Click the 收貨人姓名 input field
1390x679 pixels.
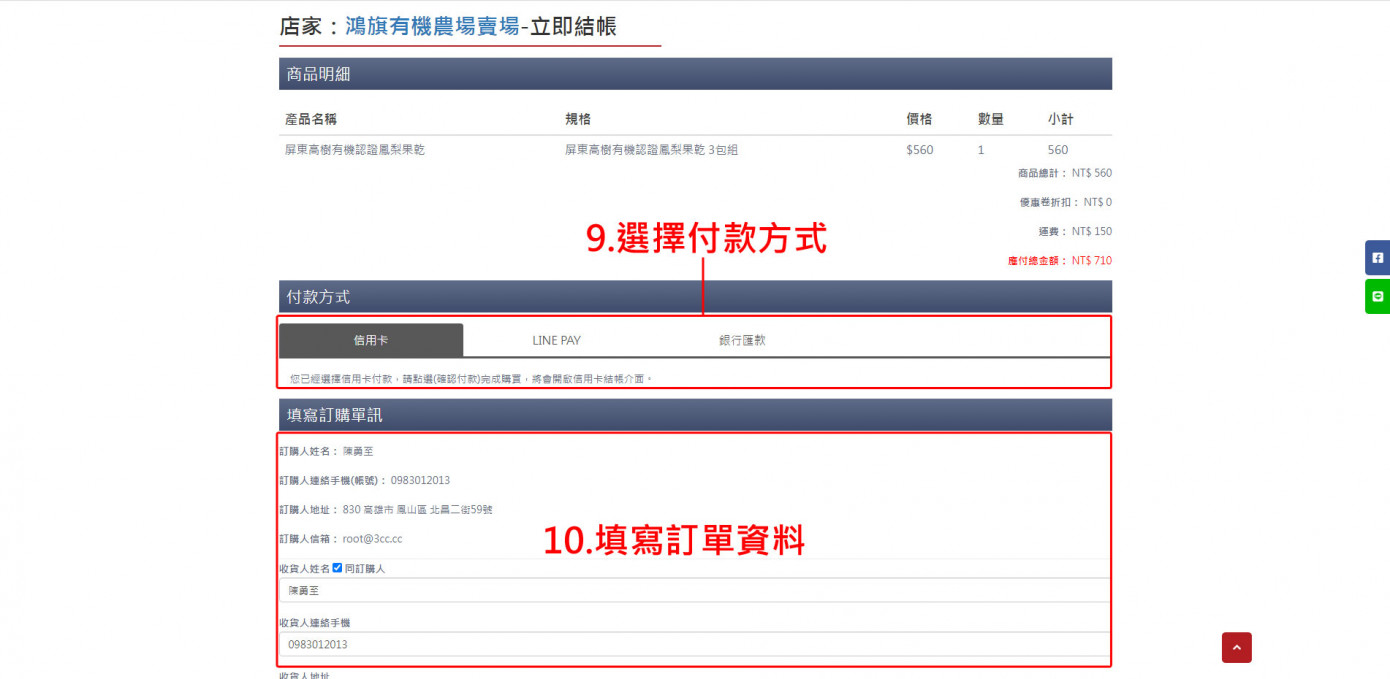(x=695, y=590)
